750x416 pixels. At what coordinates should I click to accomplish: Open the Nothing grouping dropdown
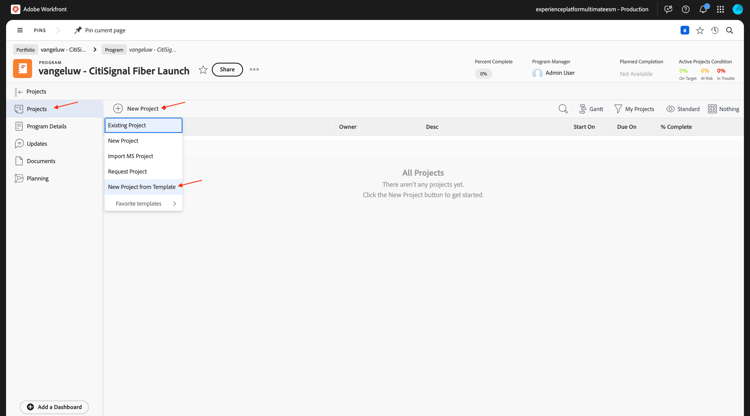[x=723, y=109]
